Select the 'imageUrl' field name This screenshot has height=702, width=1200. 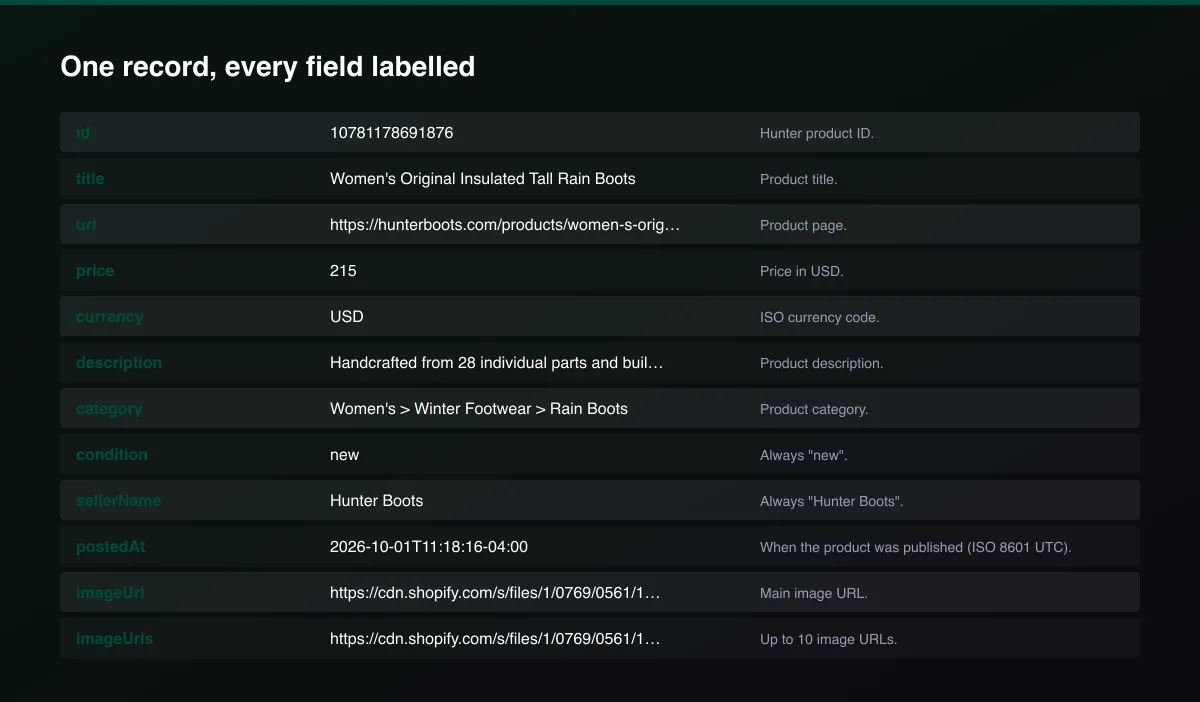click(x=110, y=592)
